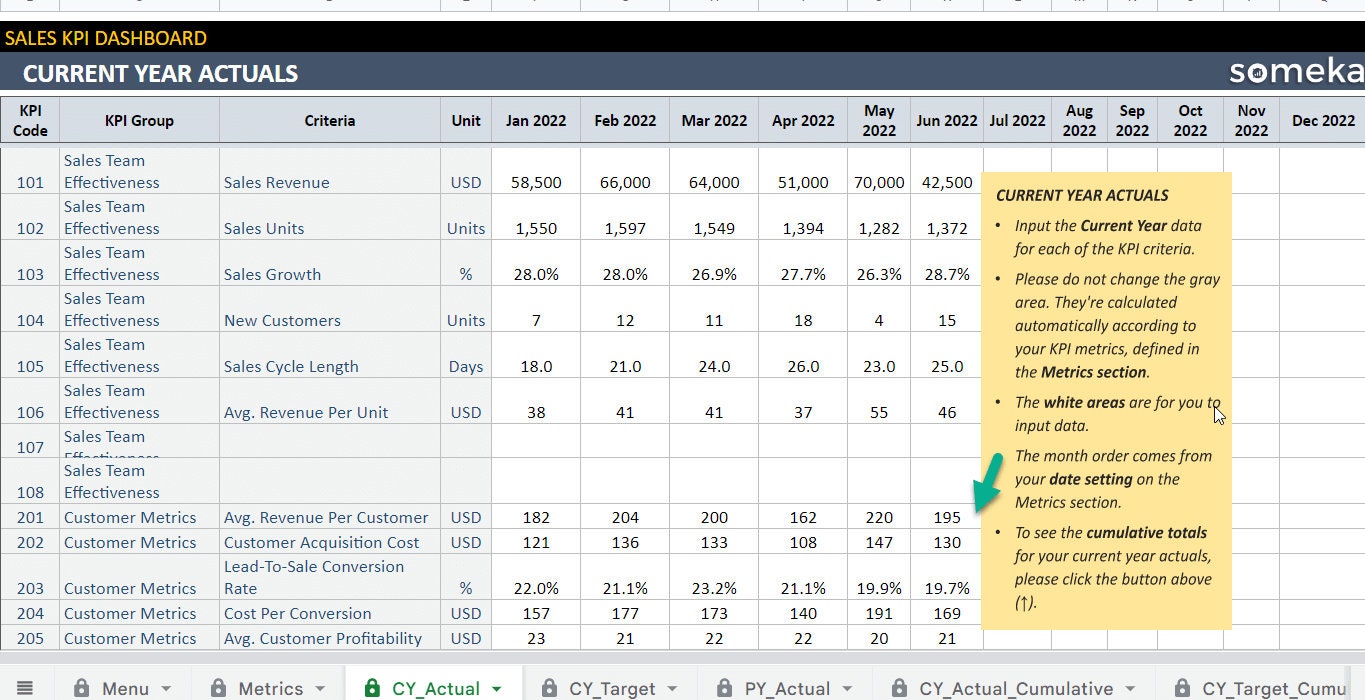Image resolution: width=1365 pixels, height=700 pixels.
Task: Select the Dec 2022 column header
Action: click(1323, 120)
